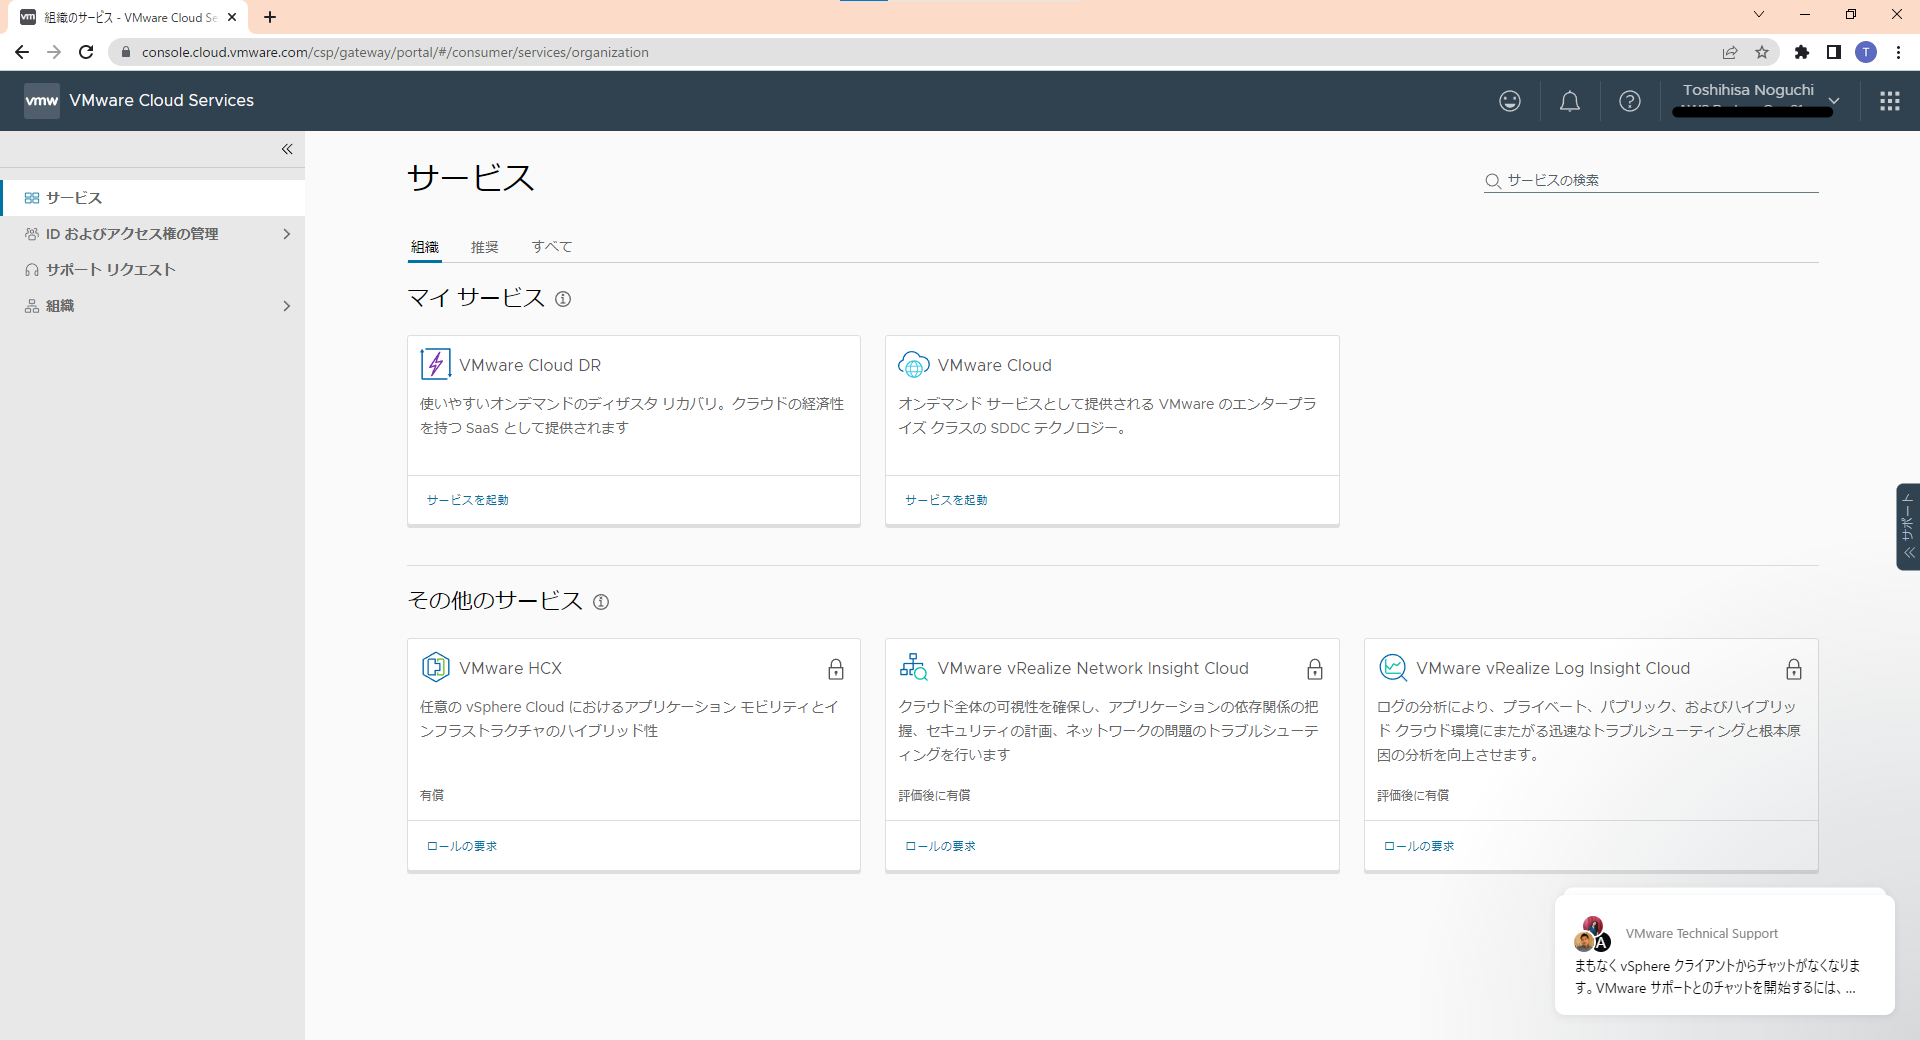Image resolution: width=1920 pixels, height=1040 pixels.
Task: Click the VMware Cloud globe icon
Action: pos(914,365)
